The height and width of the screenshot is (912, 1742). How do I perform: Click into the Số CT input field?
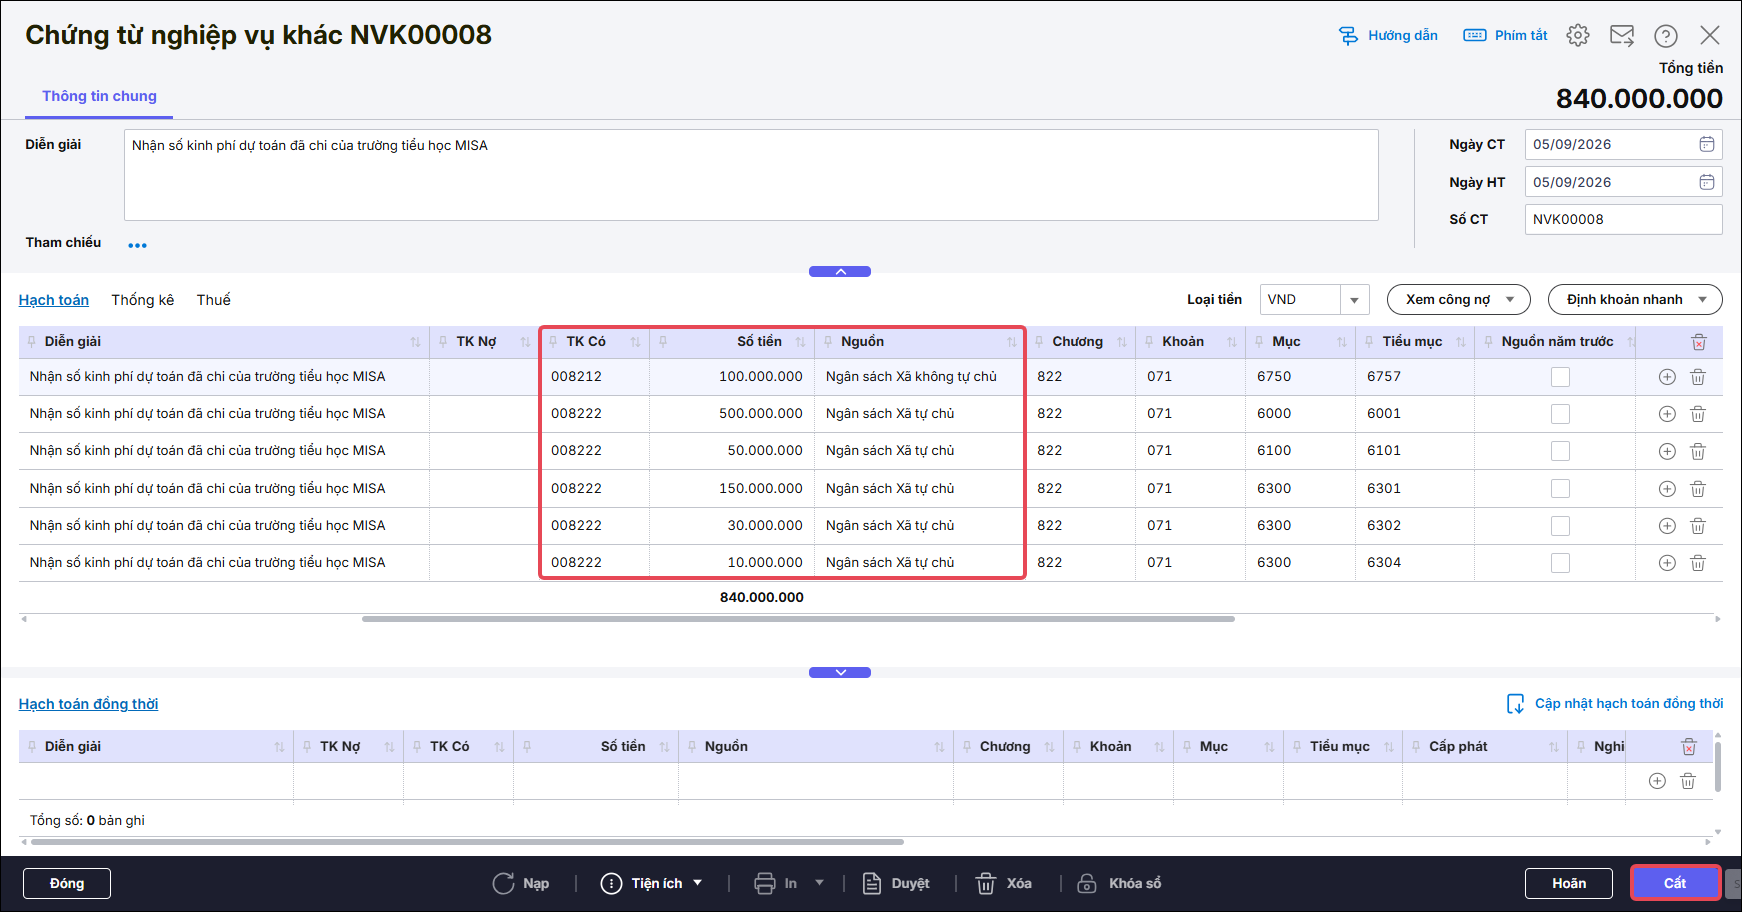[x=1623, y=219]
